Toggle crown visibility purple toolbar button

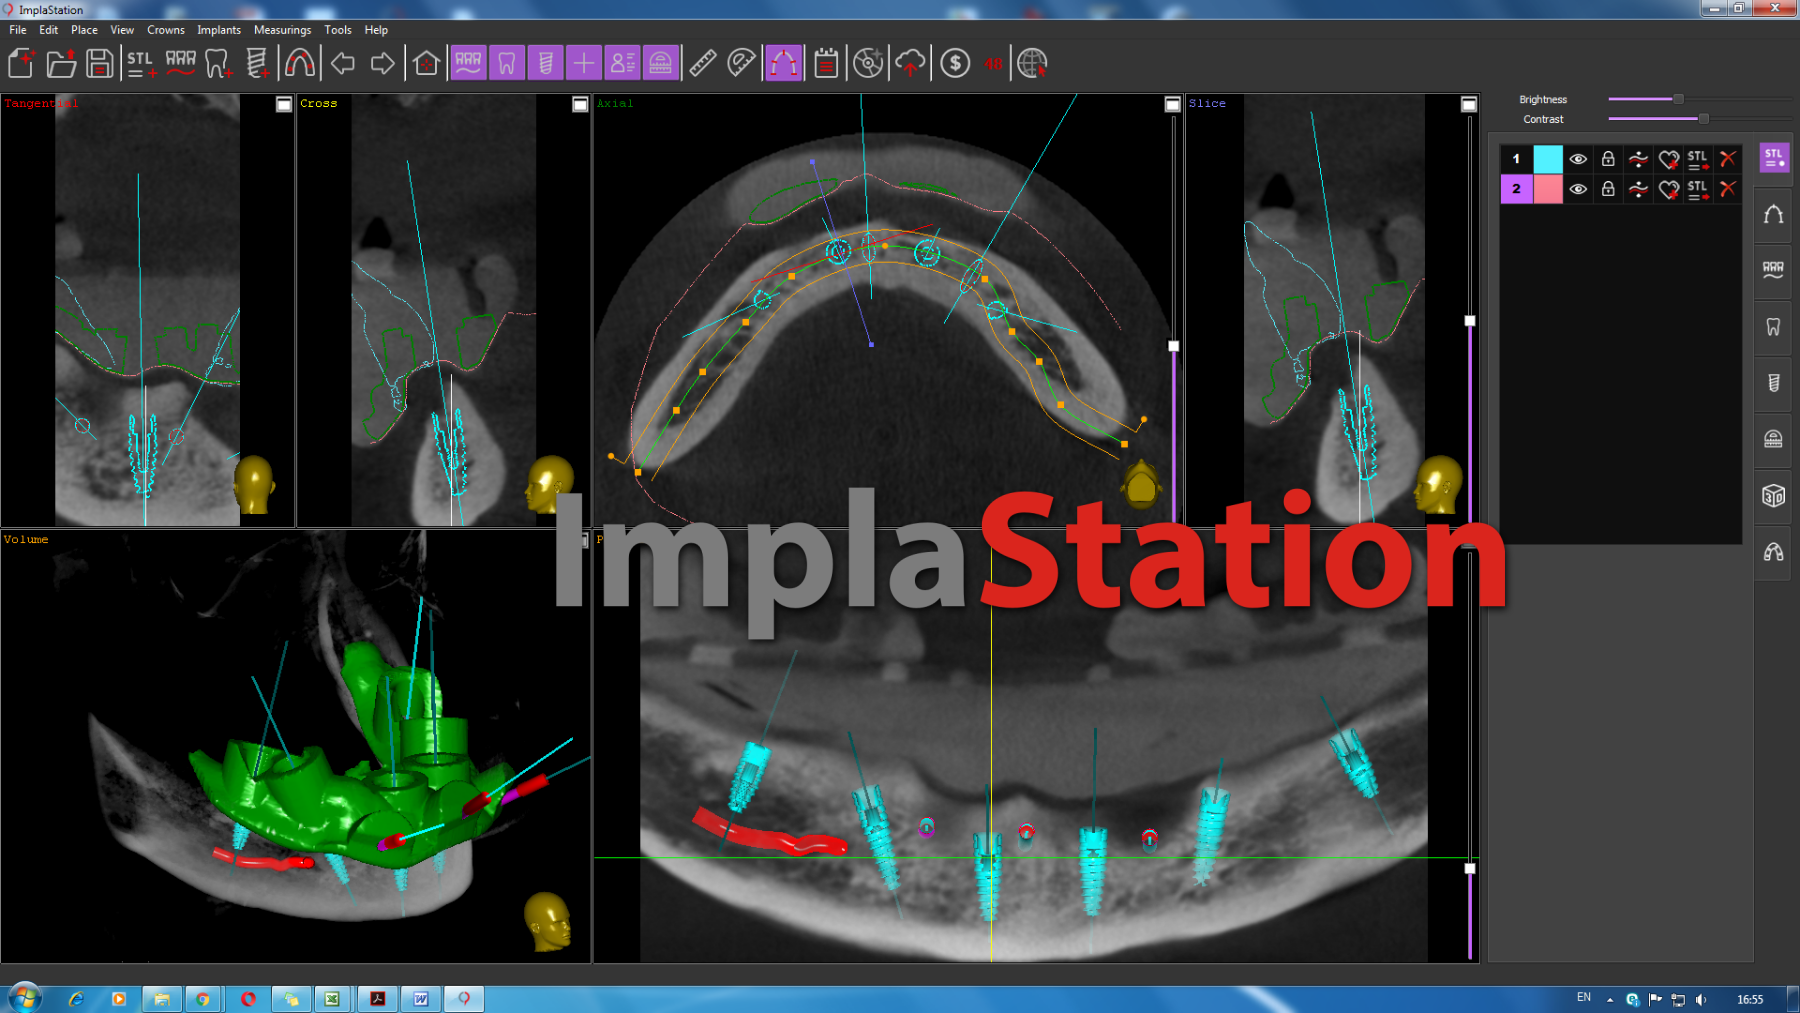(x=507, y=63)
